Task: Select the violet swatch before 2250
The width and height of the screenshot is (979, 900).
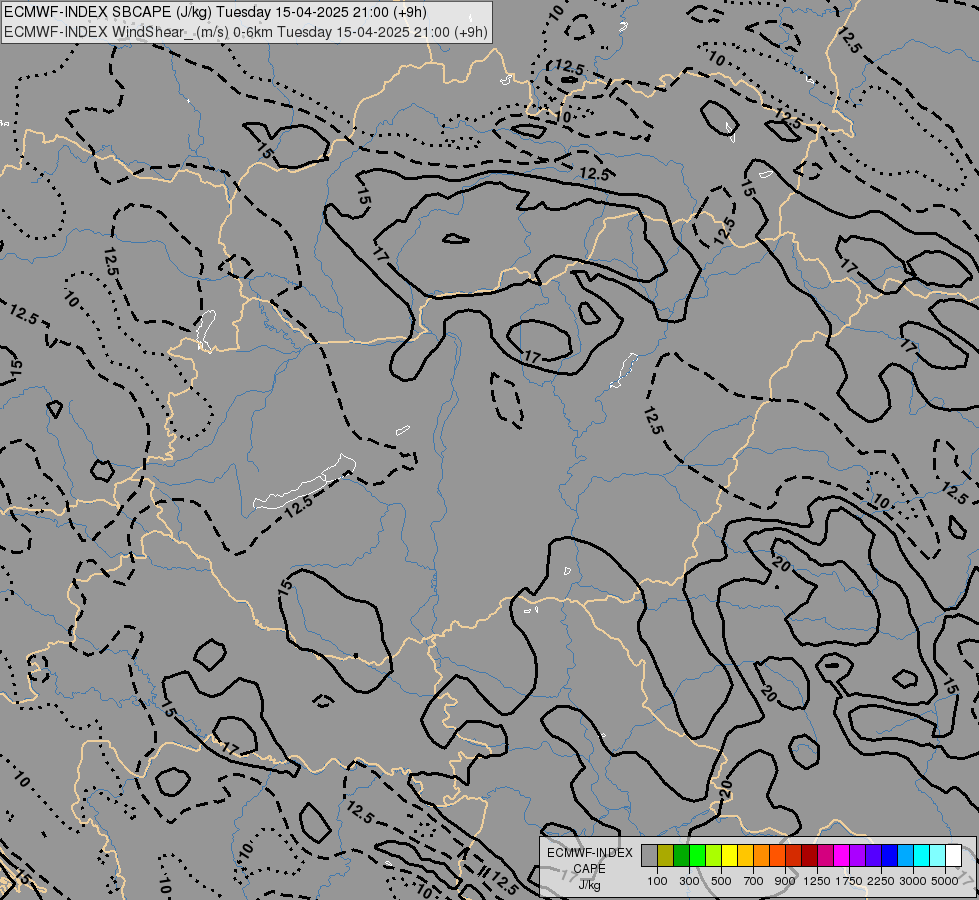Action: [x=873, y=856]
